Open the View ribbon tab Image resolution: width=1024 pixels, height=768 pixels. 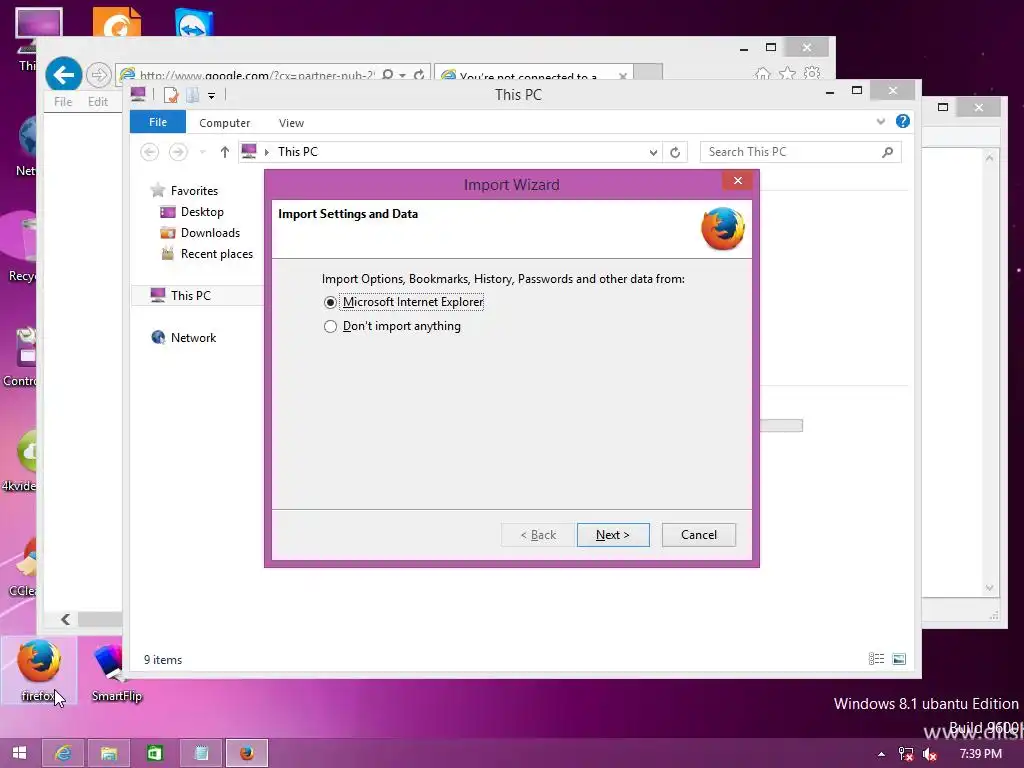coord(291,123)
